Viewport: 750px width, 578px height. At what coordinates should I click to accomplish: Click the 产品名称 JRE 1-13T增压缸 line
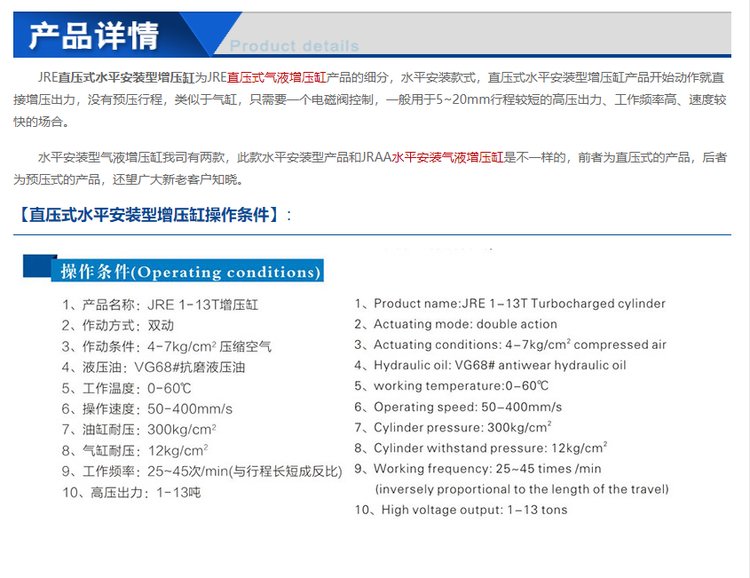tap(160, 304)
